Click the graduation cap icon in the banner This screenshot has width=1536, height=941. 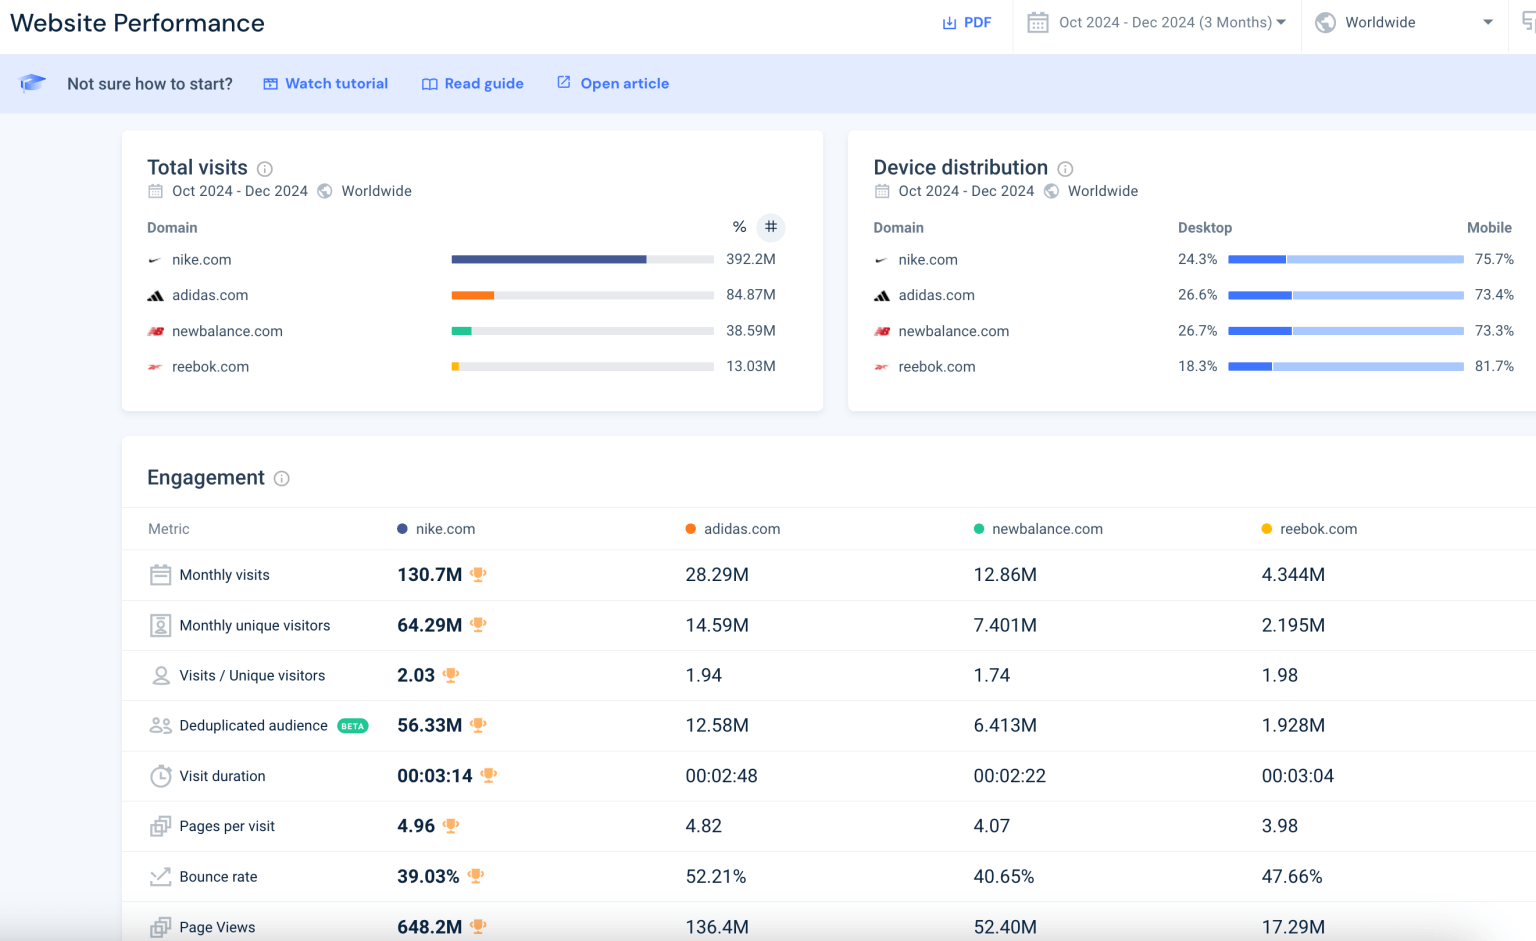click(33, 83)
